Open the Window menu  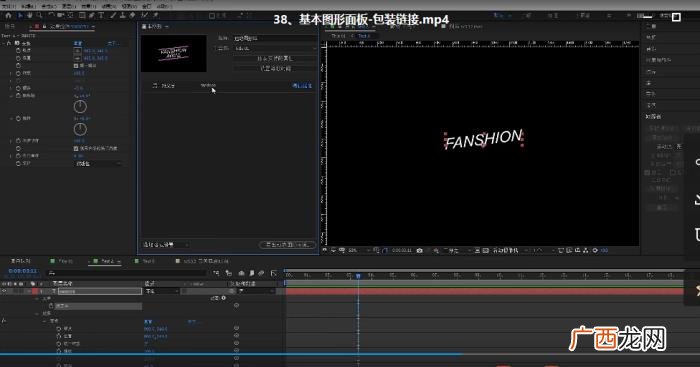pyautogui.click(x=146, y=7)
